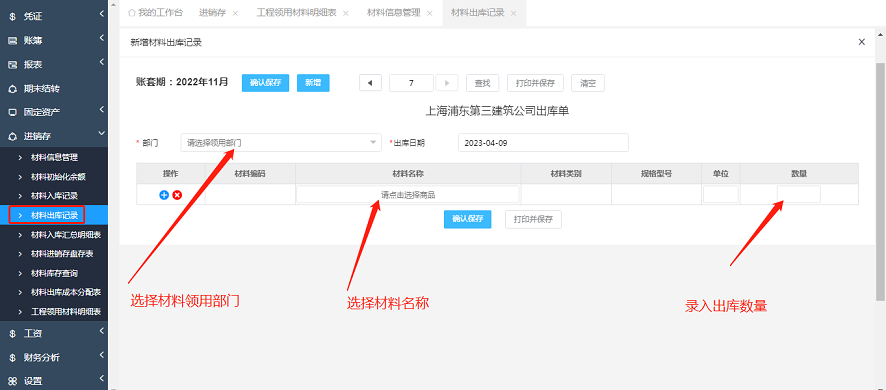Expand the 财务分析 menu chevron
Screen dimensions: 886x390
101,354
